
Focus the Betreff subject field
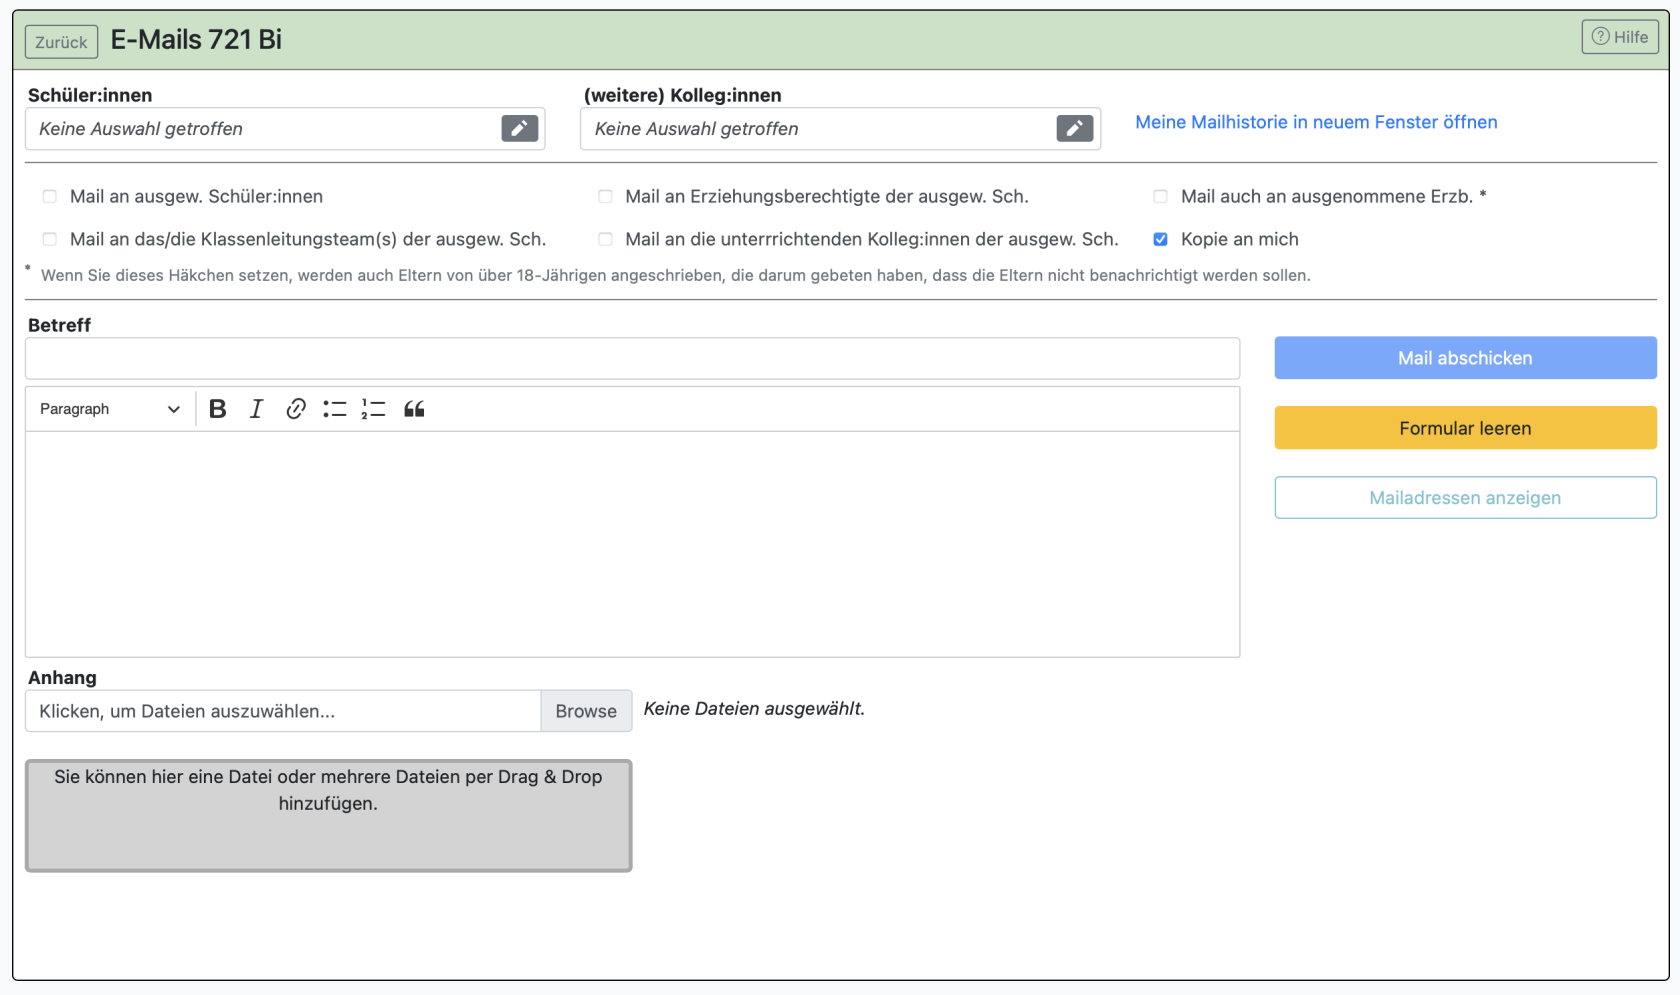632,358
